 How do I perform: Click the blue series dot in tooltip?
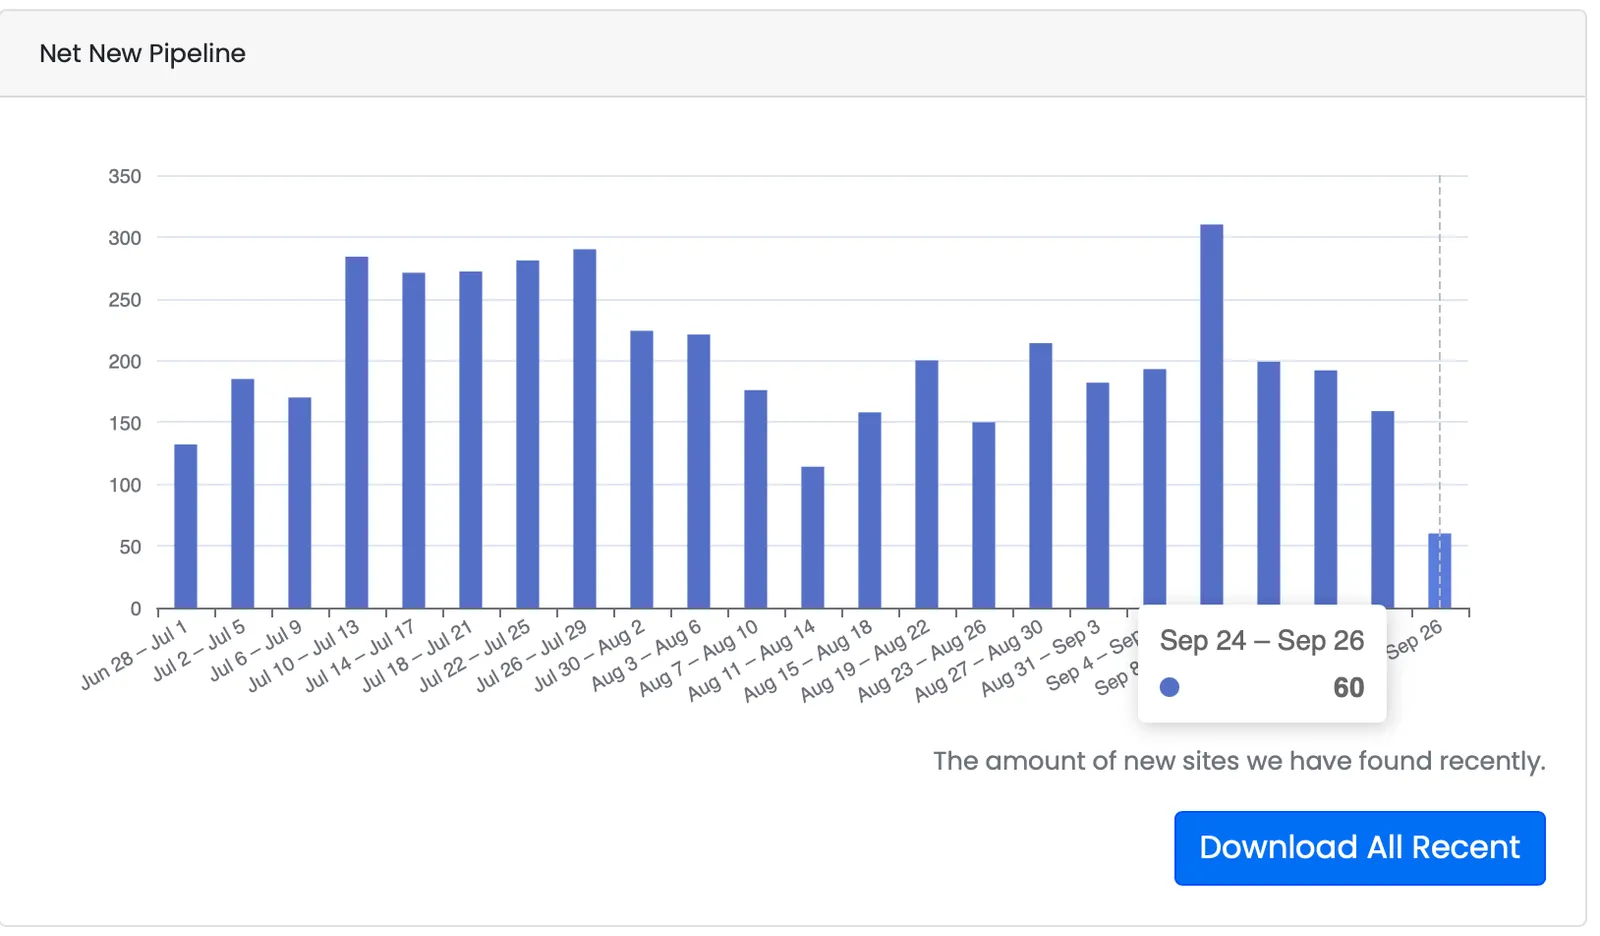pos(1169,687)
